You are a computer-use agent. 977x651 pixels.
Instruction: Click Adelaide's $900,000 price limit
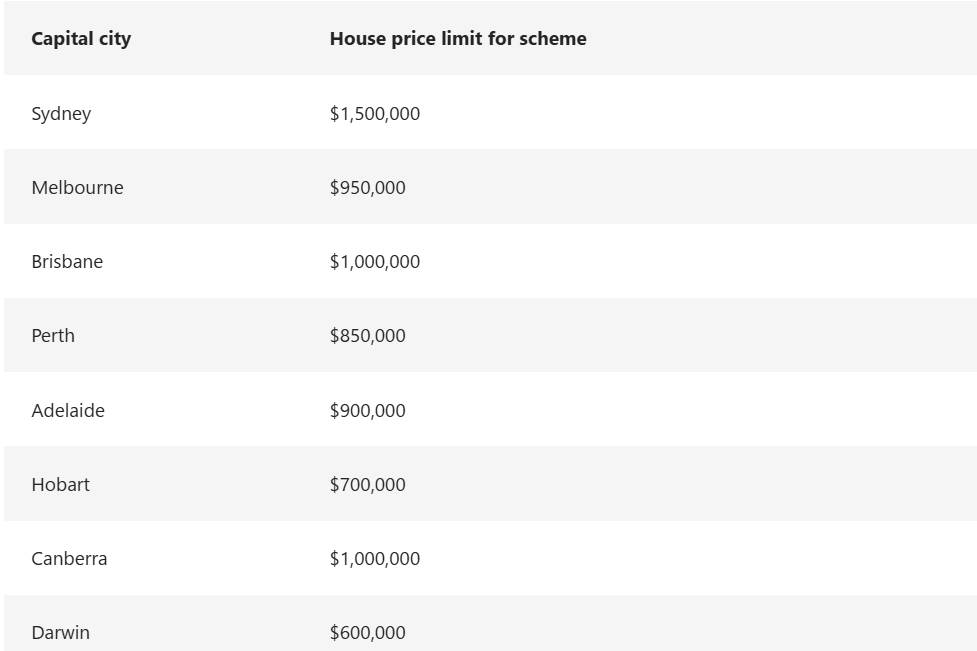[368, 411]
